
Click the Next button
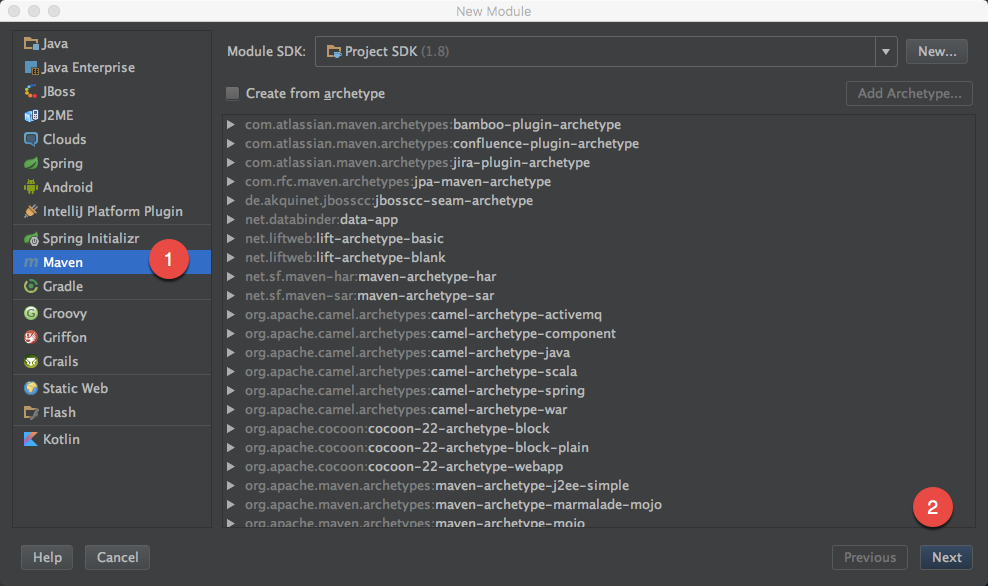click(x=946, y=558)
